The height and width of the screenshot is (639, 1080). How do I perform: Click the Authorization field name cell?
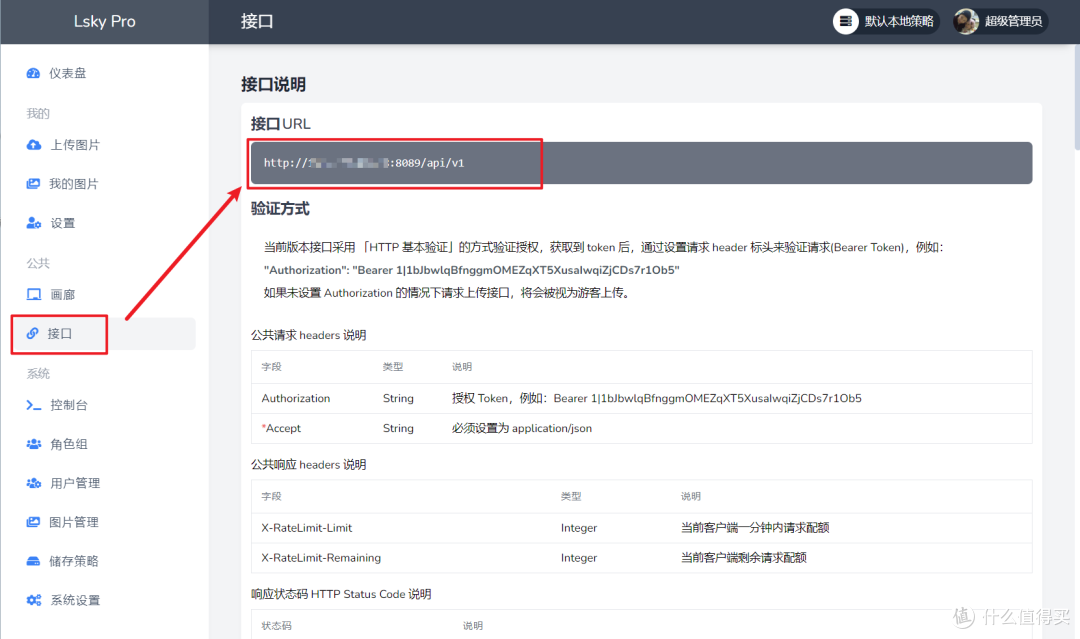coord(295,399)
